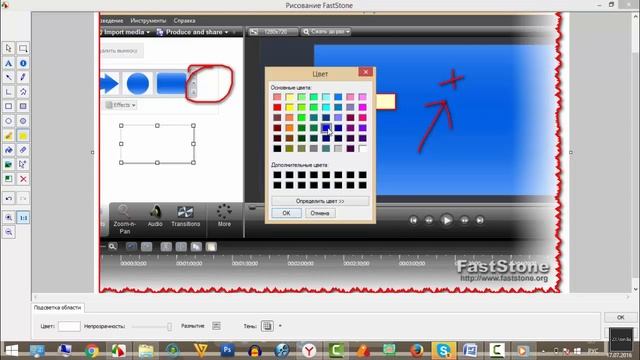Select the polygon arrow shape tool
The image size is (640, 360).
click(x=23, y=92)
